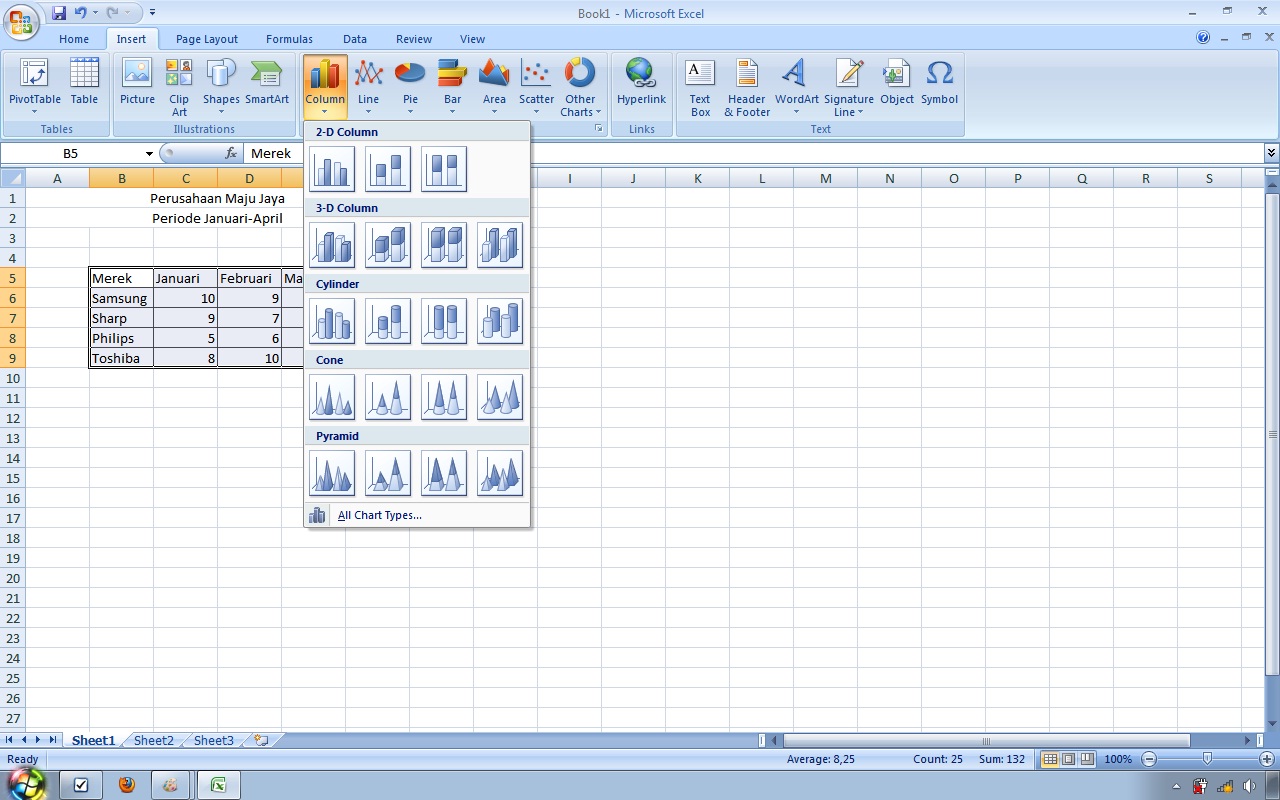Open the Line chart dropdown

tap(369, 87)
